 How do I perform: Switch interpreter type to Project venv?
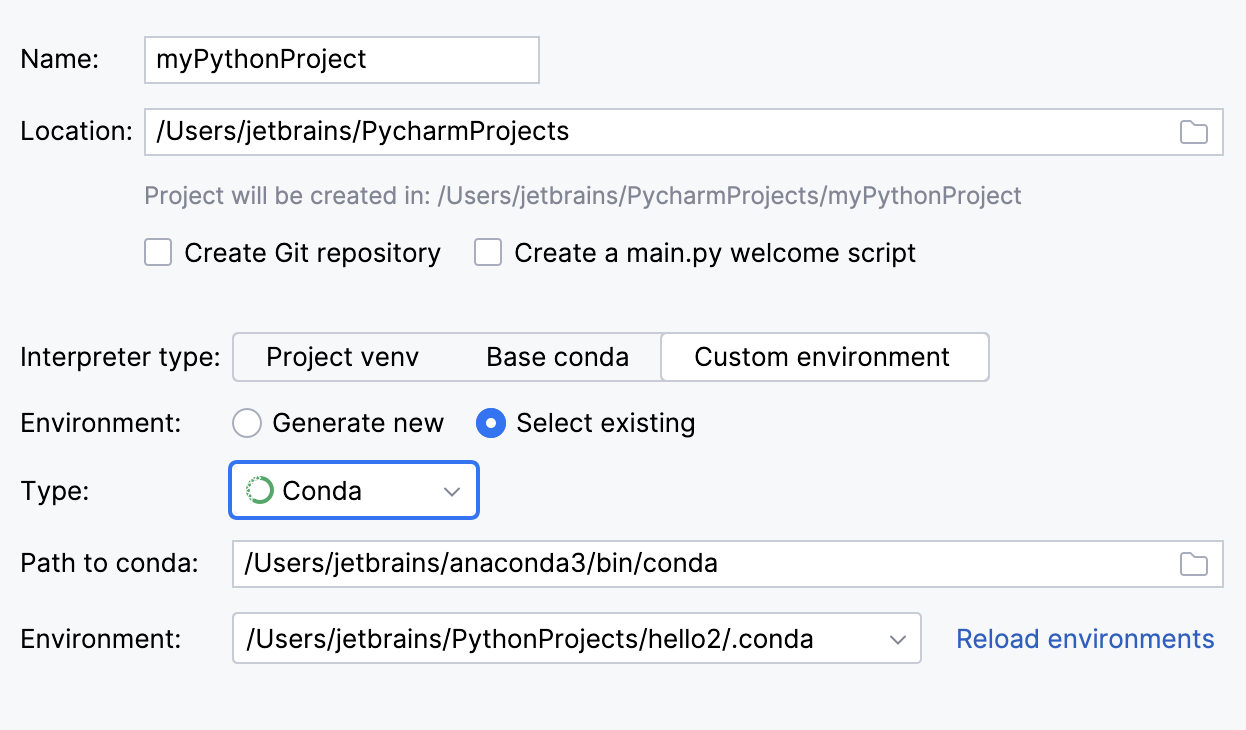tap(342, 357)
